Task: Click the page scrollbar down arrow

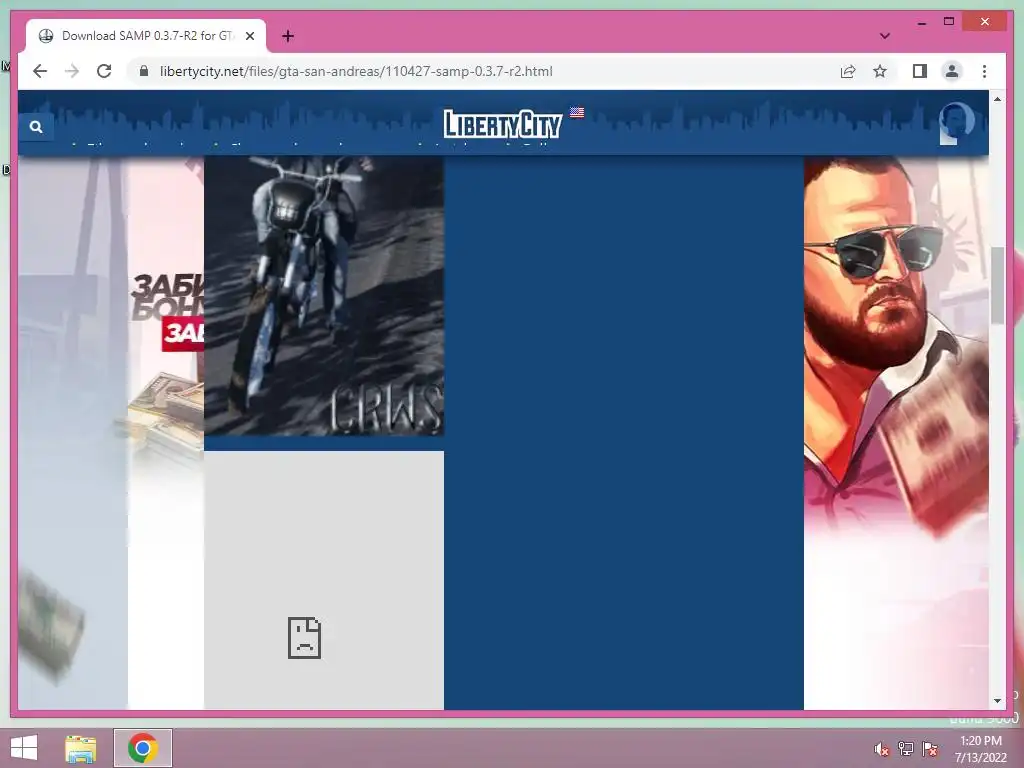Action: click(997, 701)
